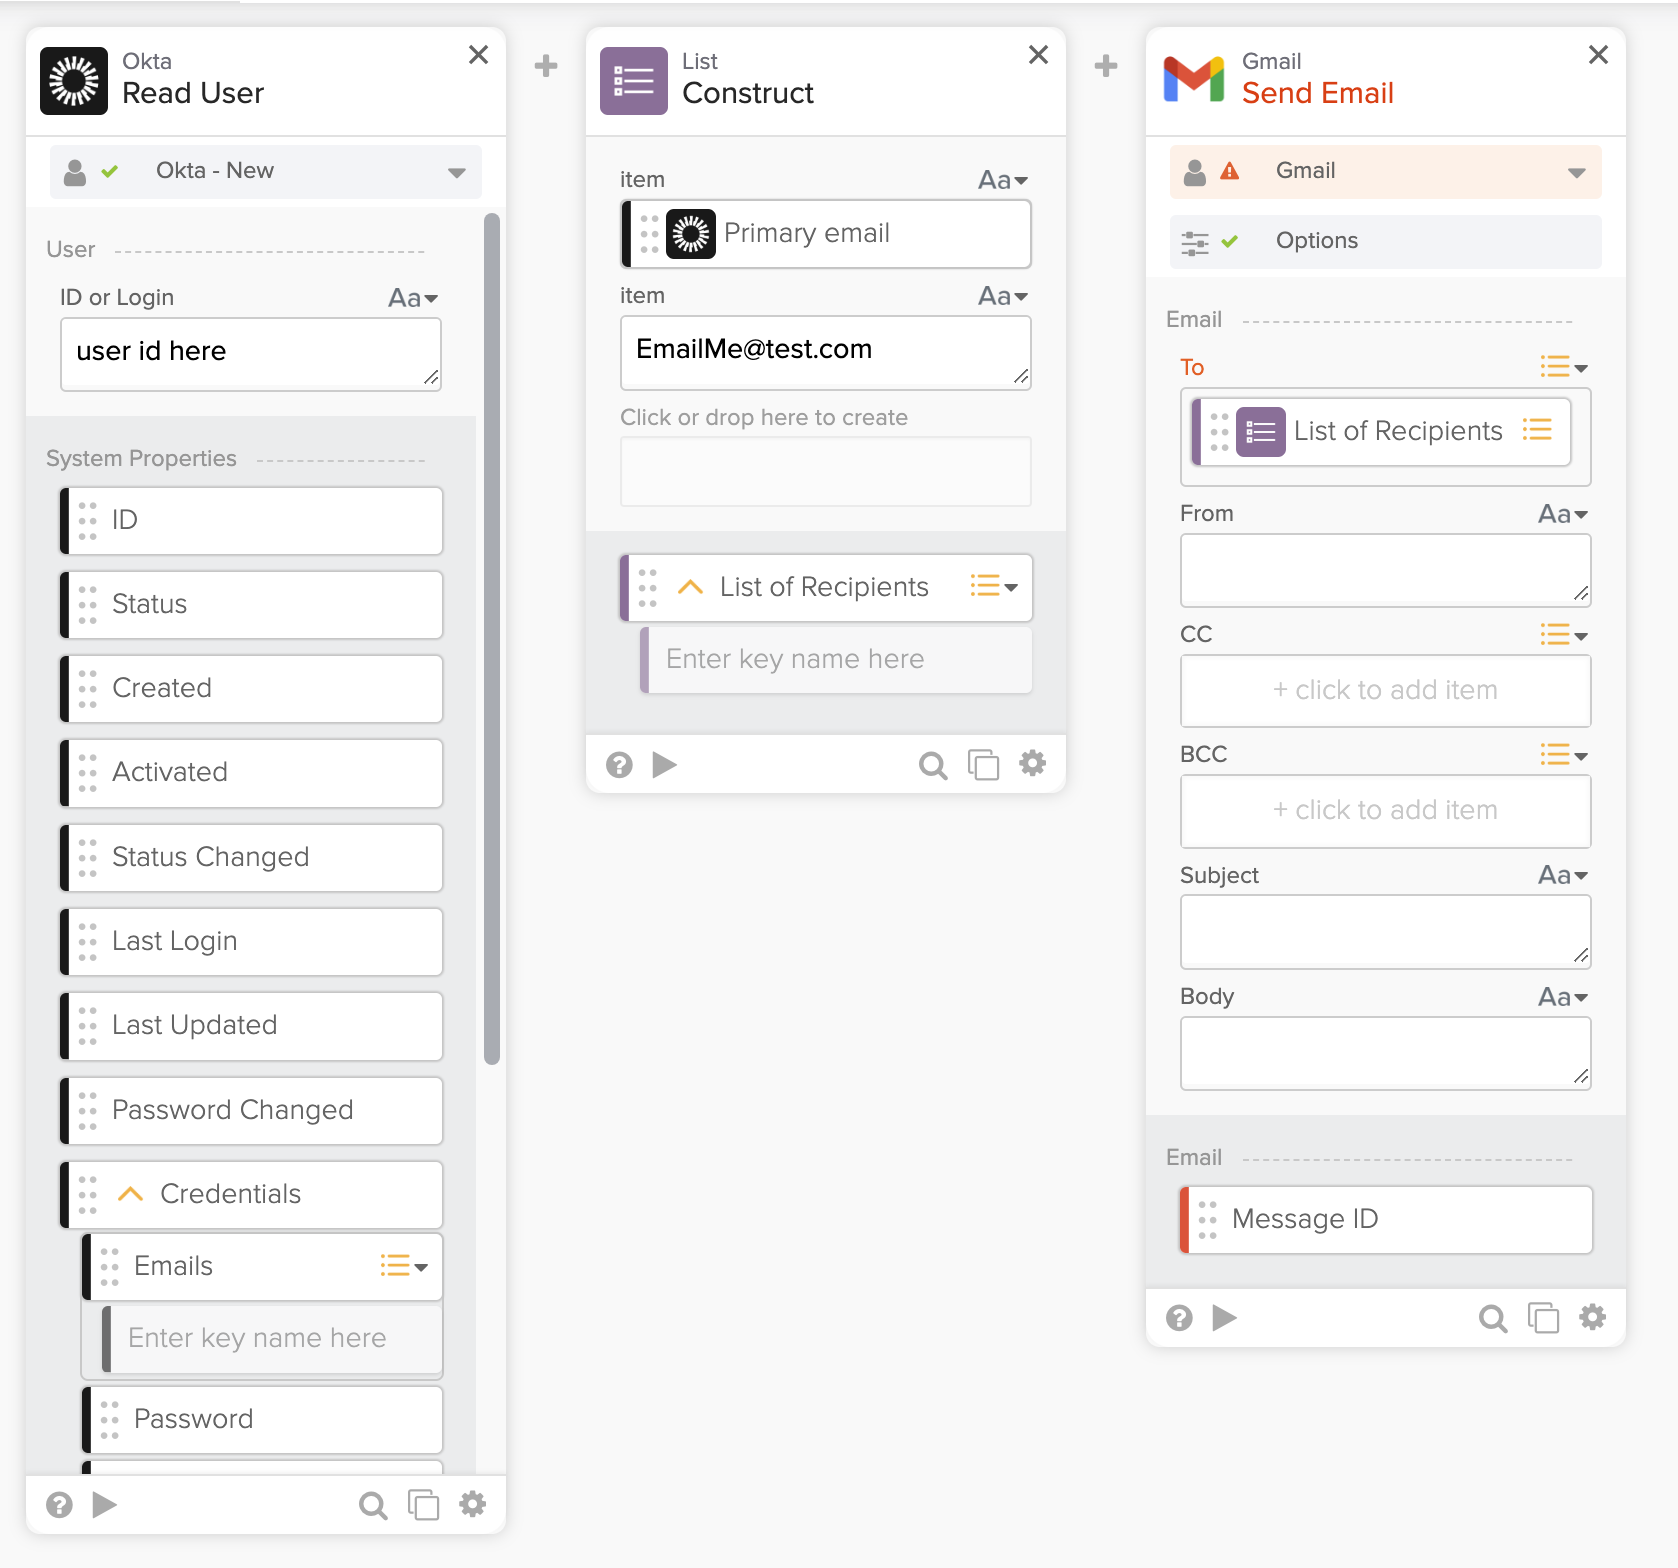Click the Subject input field
This screenshot has height=1568, width=1678.
tap(1386, 932)
